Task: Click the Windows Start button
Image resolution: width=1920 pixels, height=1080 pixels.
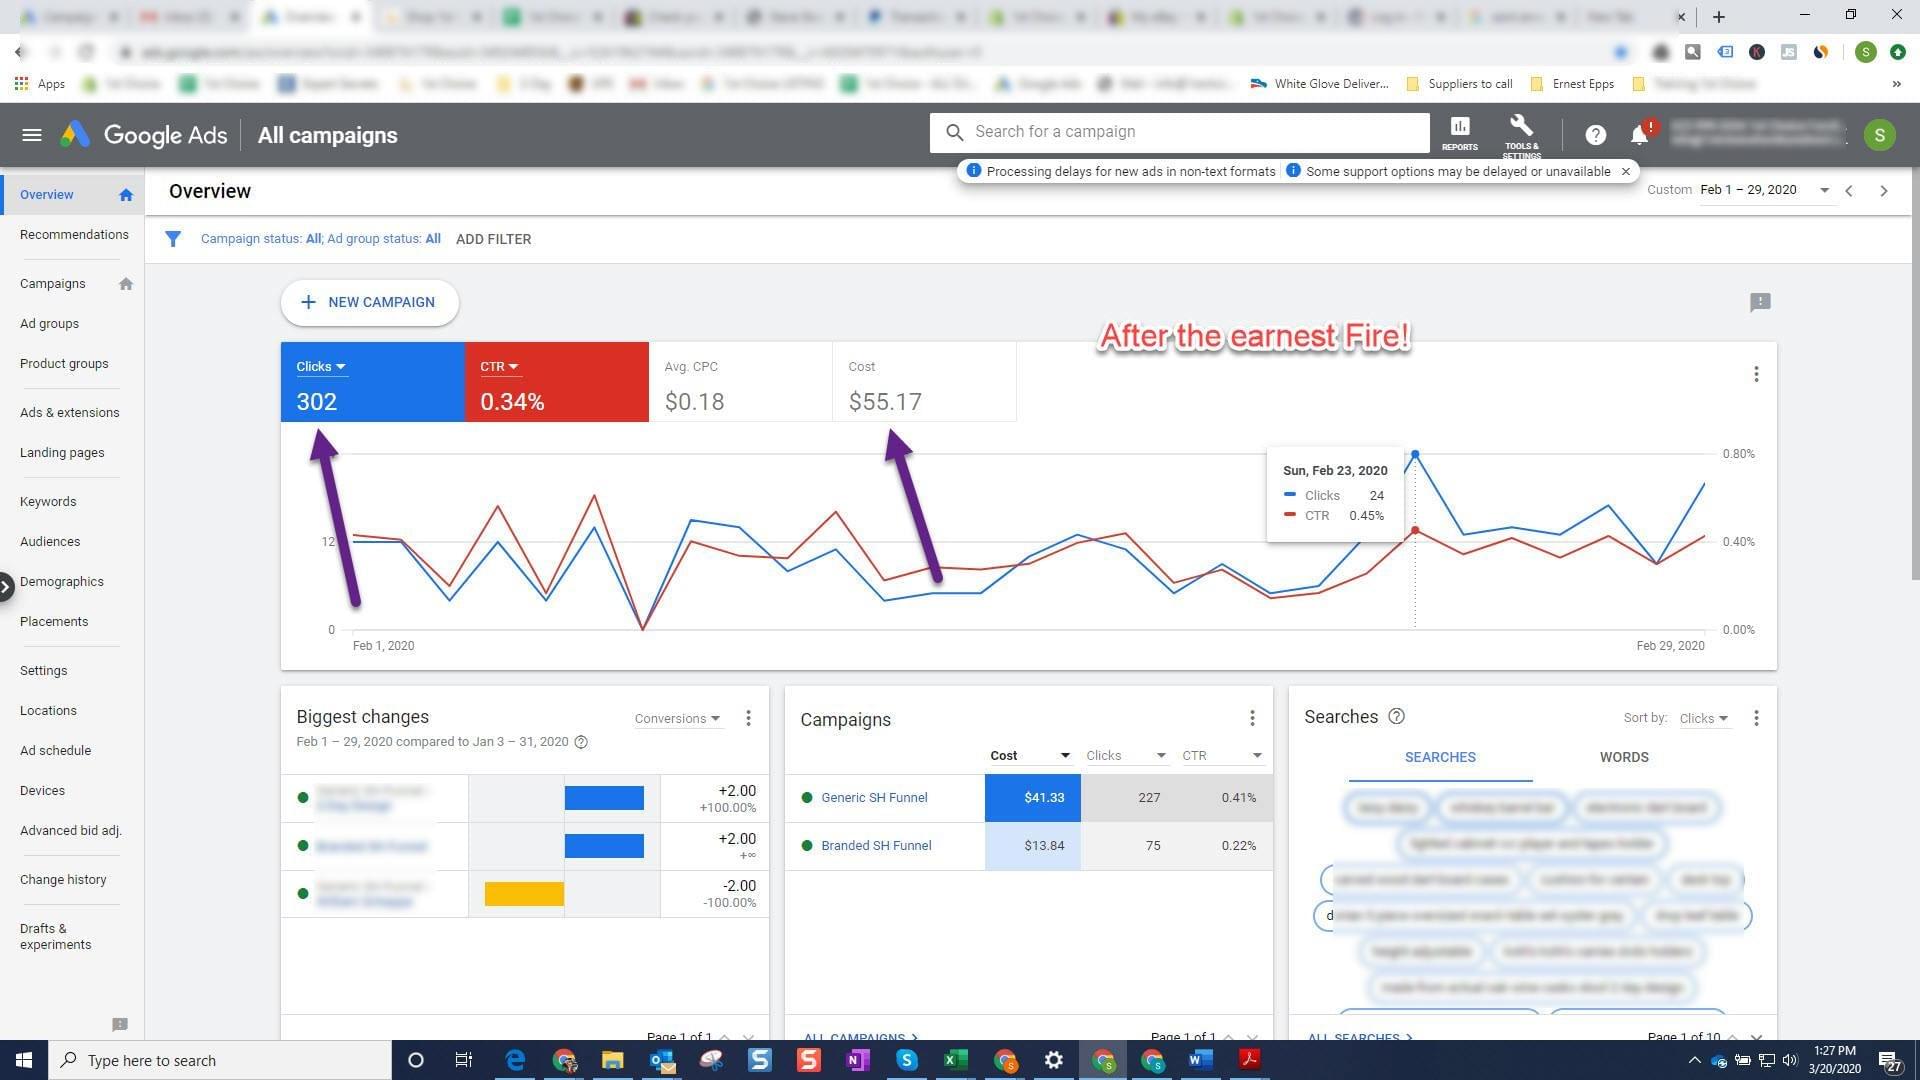Action: (x=24, y=1060)
